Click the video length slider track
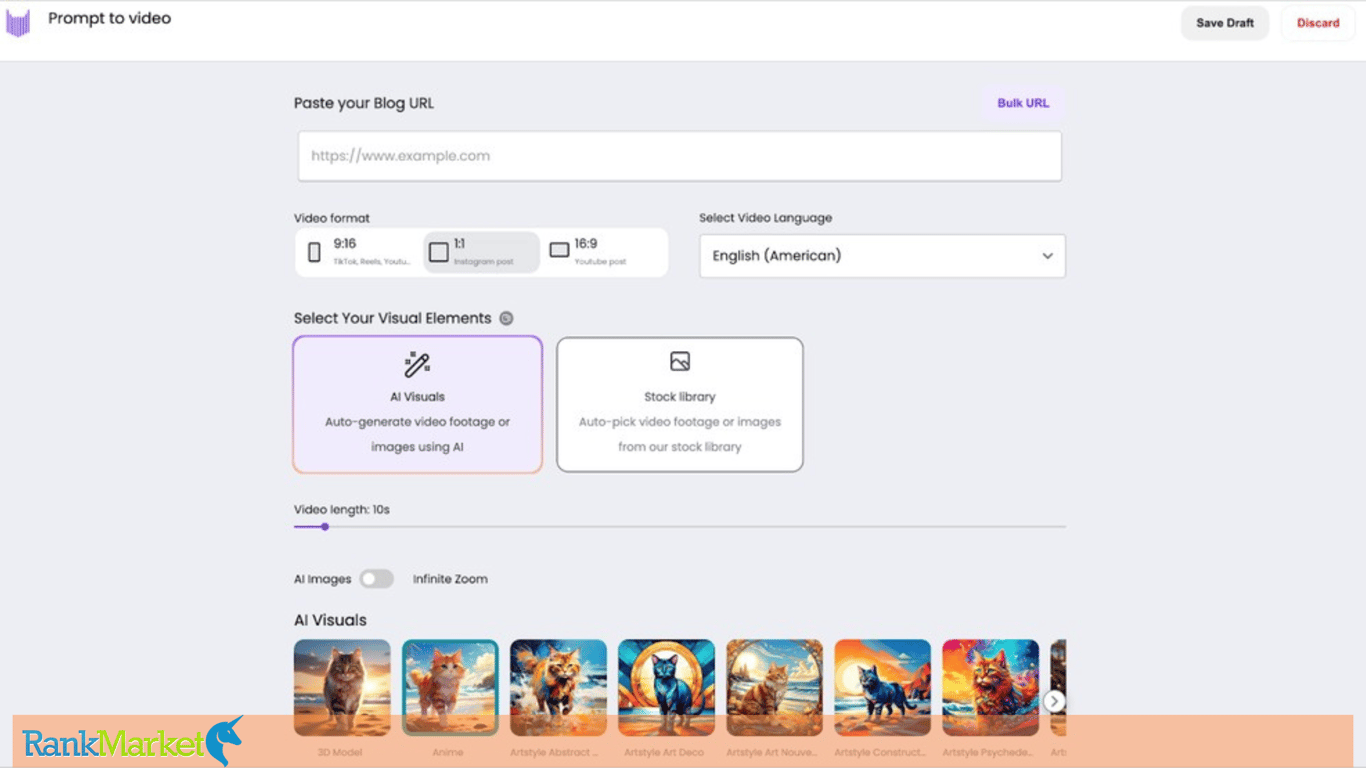 point(680,526)
